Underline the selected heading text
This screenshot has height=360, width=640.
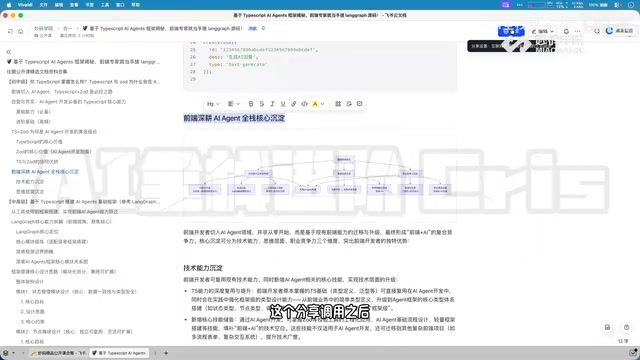click(x=283, y=104)
